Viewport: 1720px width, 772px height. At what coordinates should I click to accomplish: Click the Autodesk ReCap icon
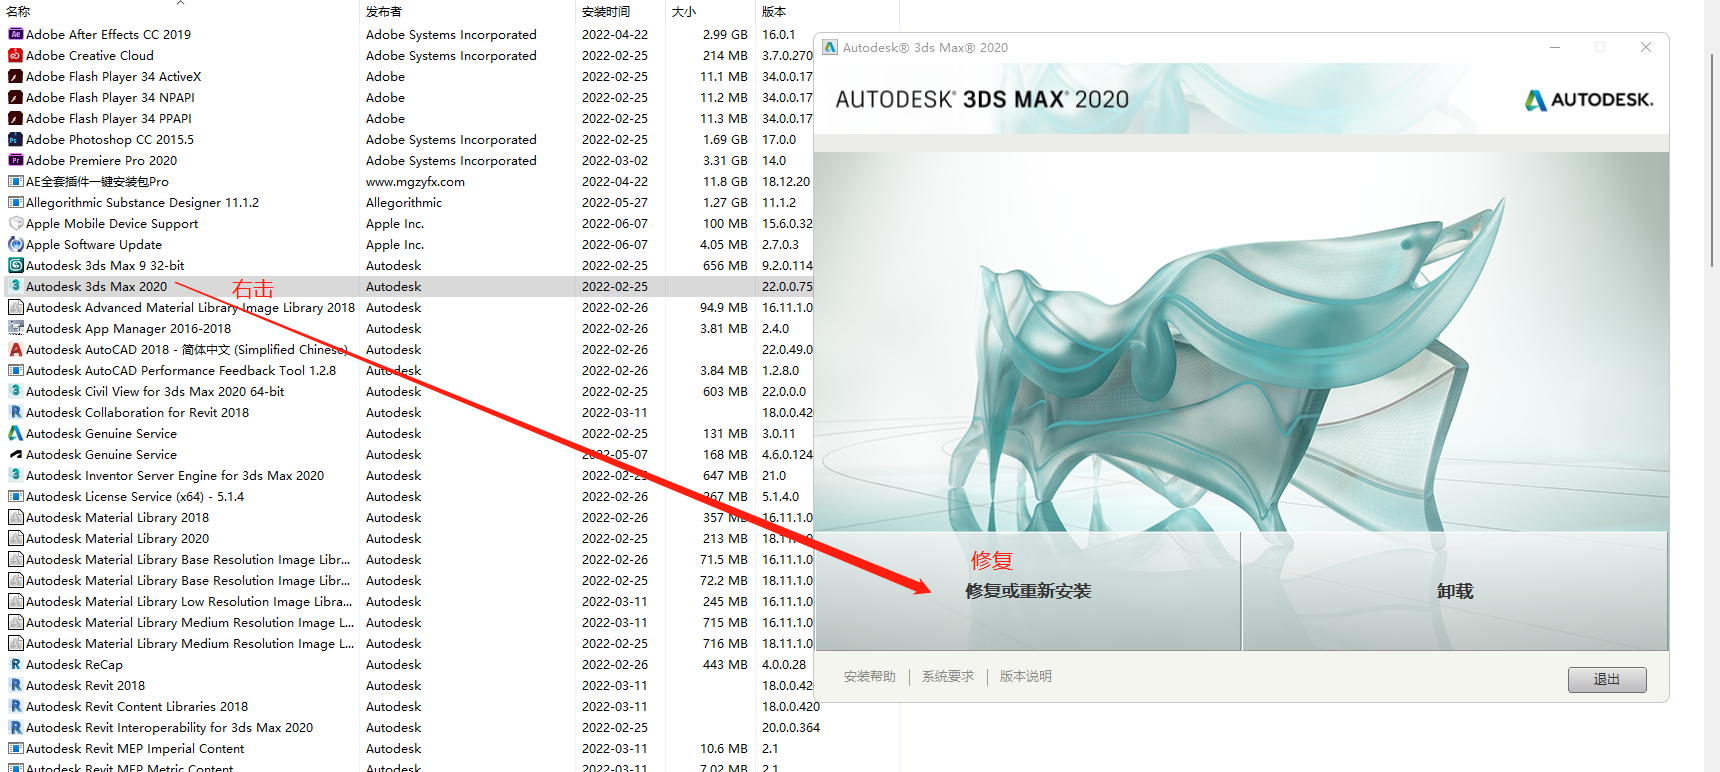click(16, 664)
